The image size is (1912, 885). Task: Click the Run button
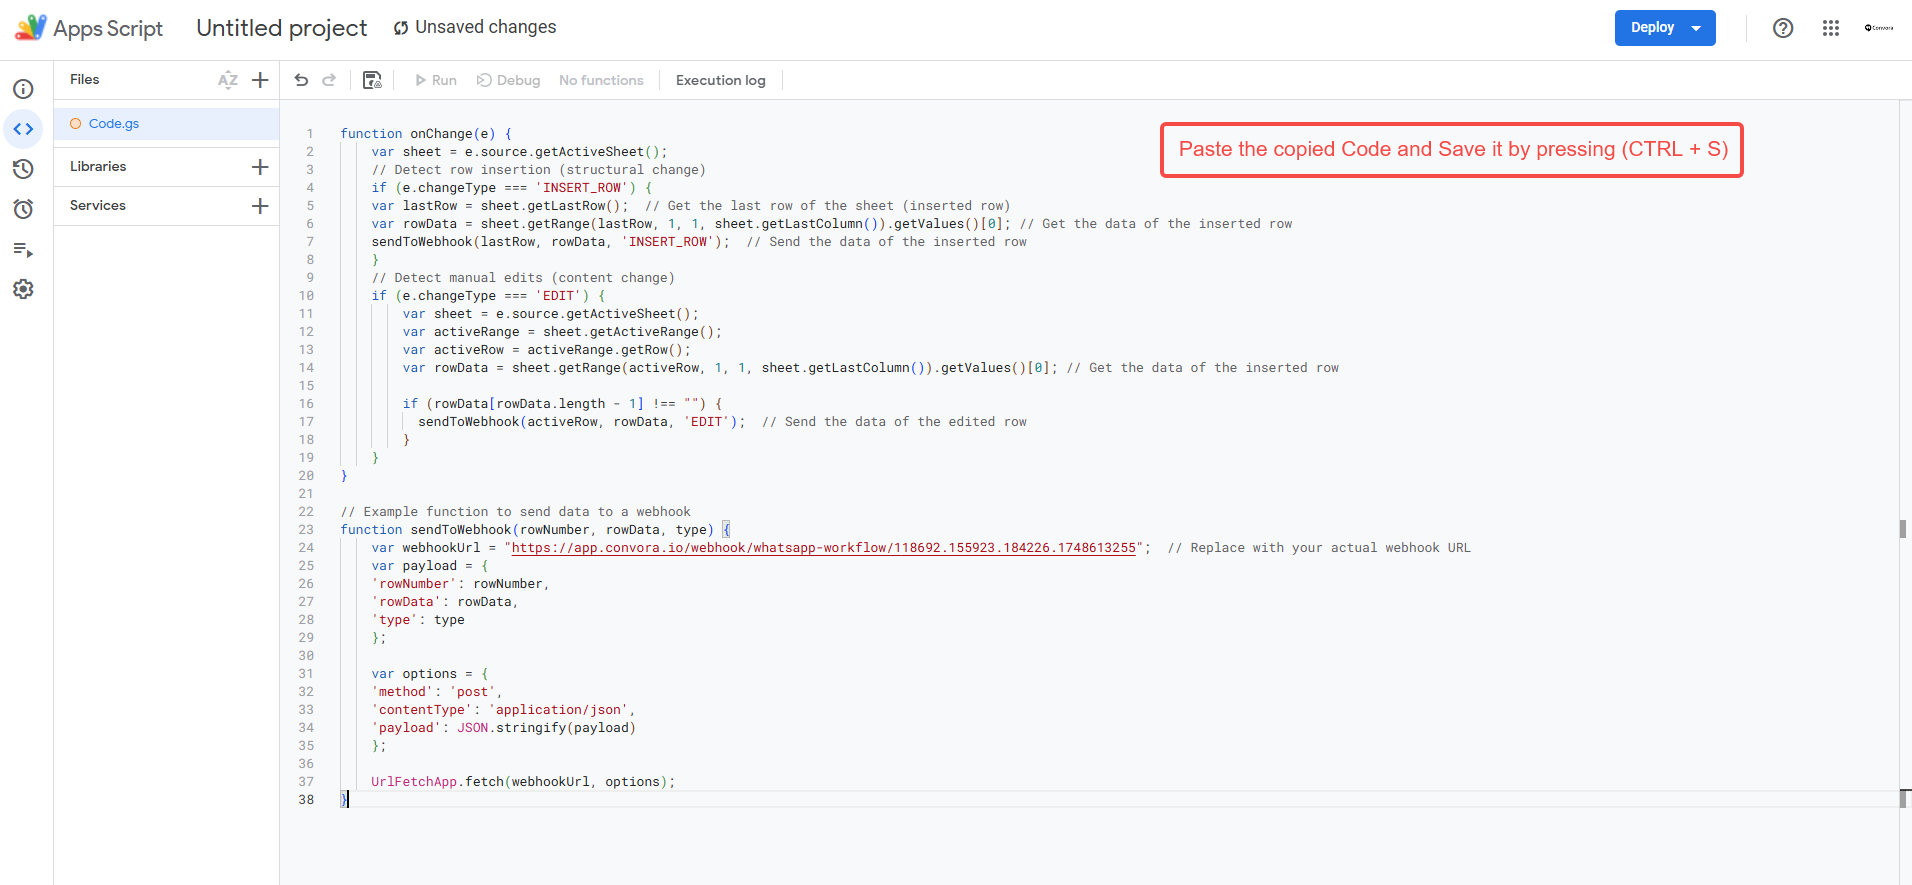coord(436,80)
